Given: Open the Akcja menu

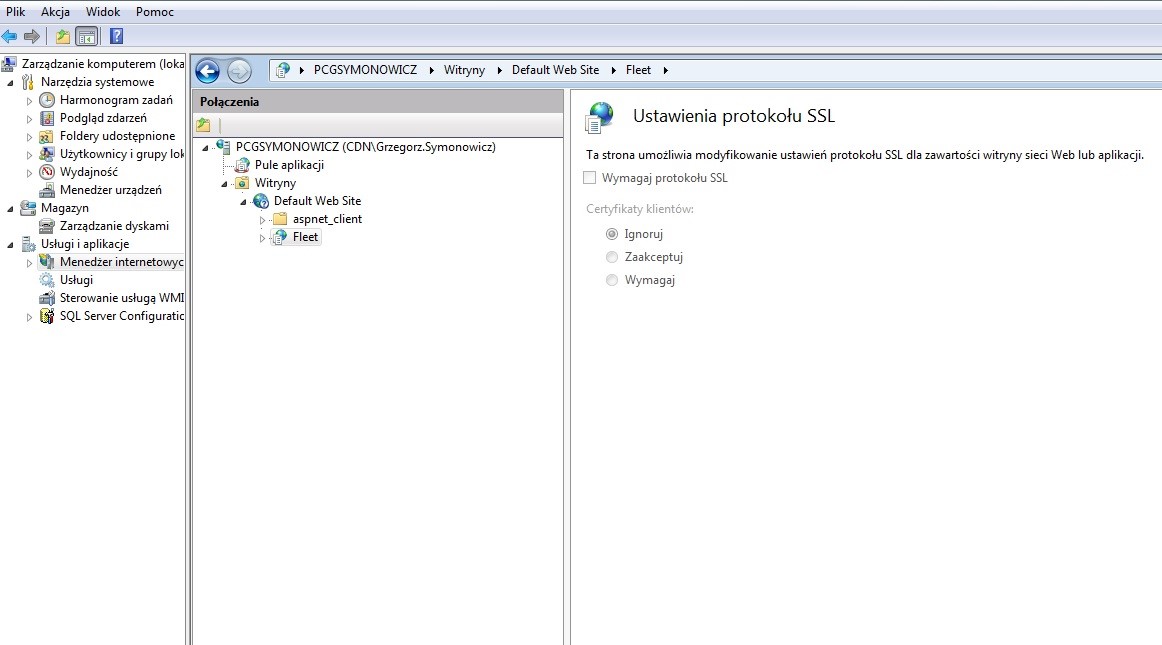Looking at the screenshot, I should coord(56,12).
